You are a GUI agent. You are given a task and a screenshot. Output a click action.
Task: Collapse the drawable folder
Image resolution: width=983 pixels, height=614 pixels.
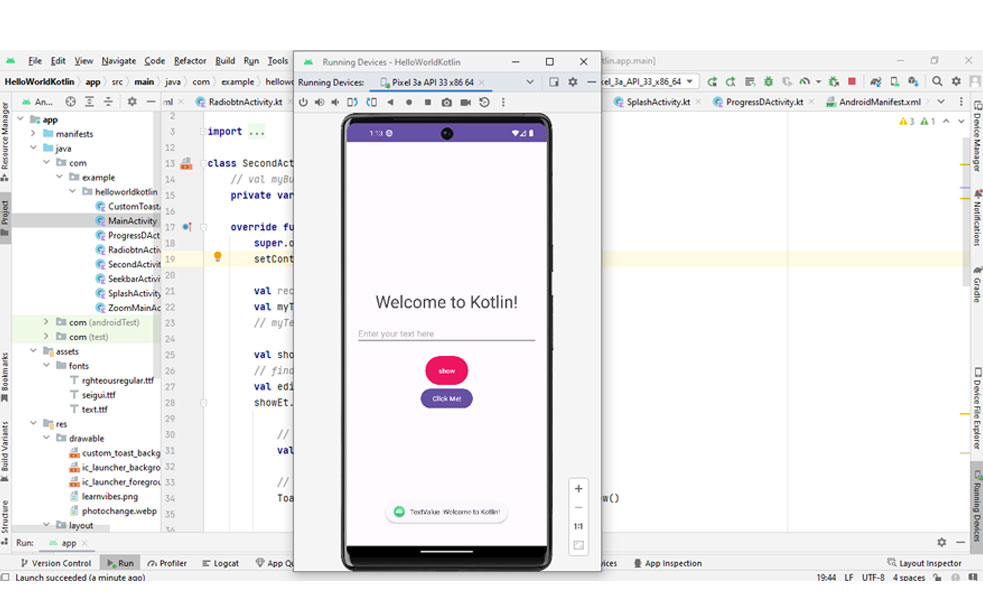(46, 438)
